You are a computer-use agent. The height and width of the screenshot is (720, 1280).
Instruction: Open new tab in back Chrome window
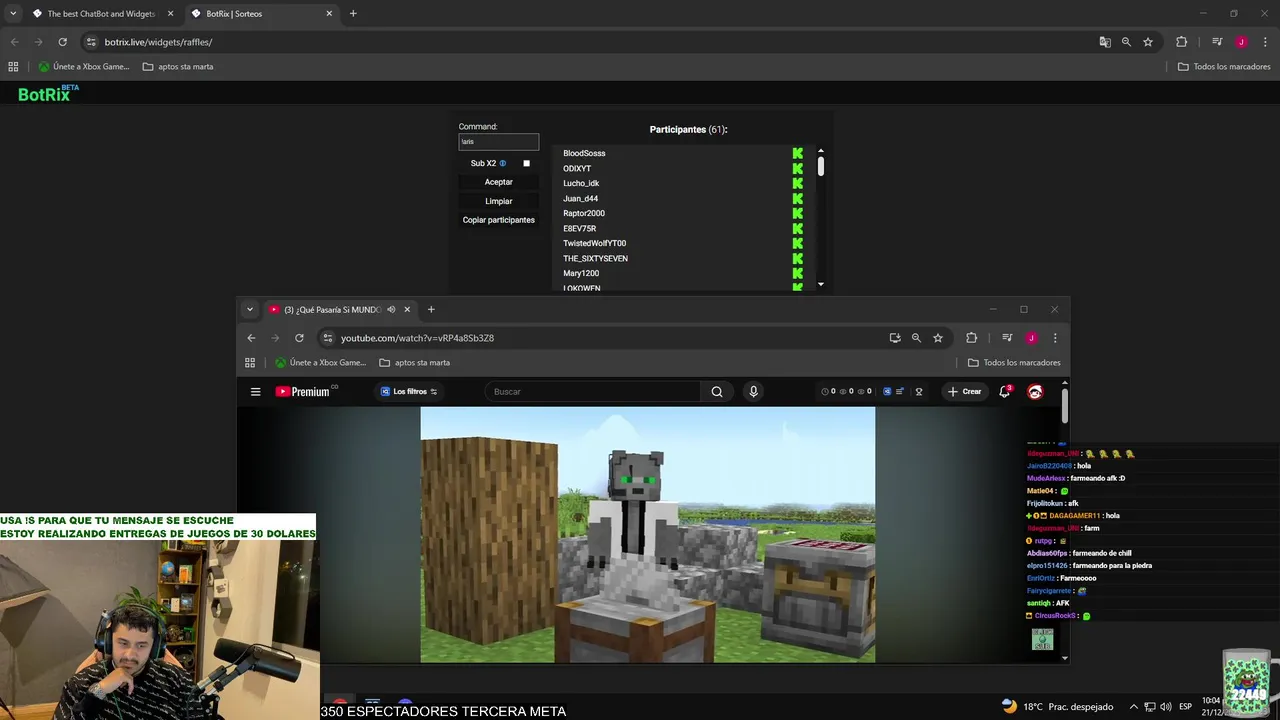click(x=353, y=14)
